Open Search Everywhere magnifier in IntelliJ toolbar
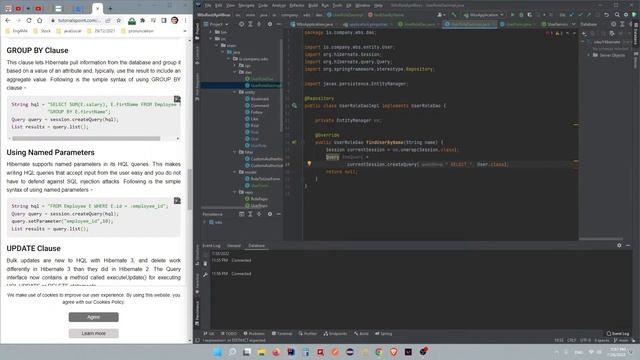This screenshot has width=640, height=360. click(617, 15)
